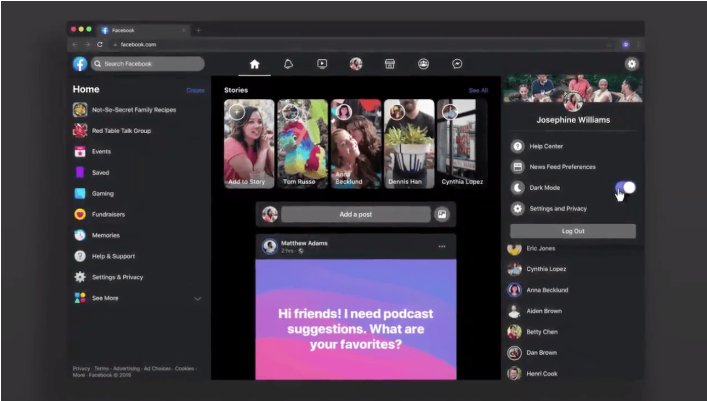707x401 pixels.
Task: Click the facebook.com address bar
Action: pos(356,44)
